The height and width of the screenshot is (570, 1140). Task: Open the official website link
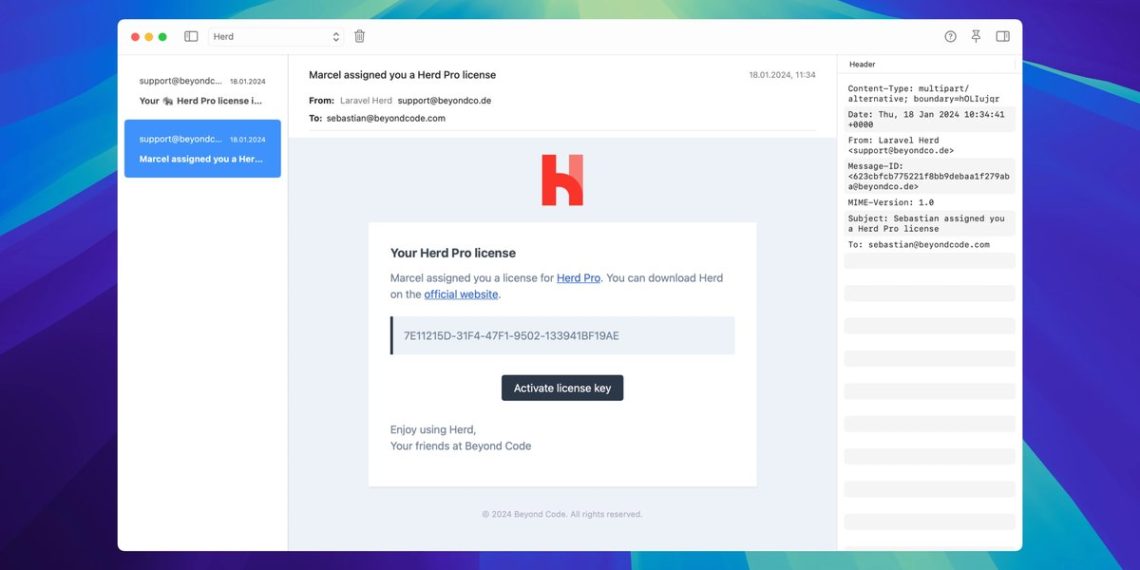tap(461, 295)
